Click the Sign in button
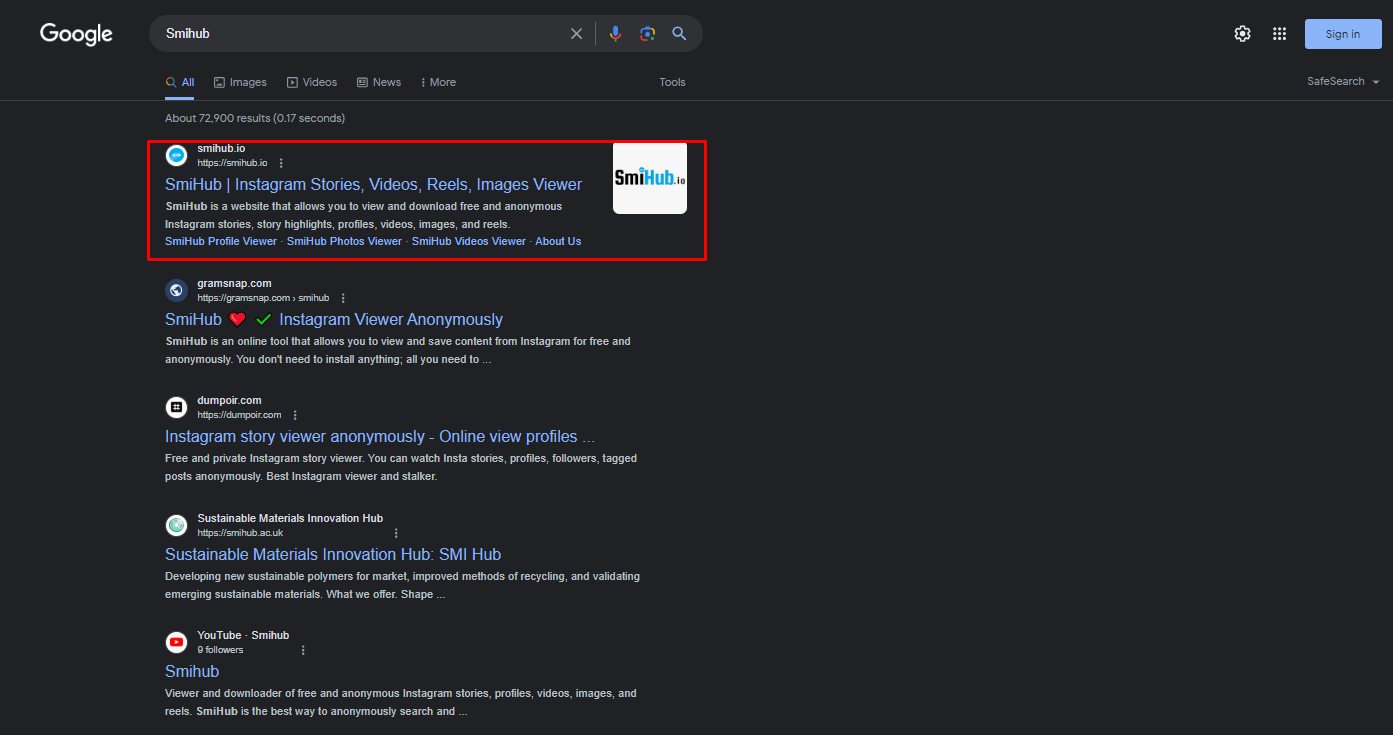 point(1342,34)
